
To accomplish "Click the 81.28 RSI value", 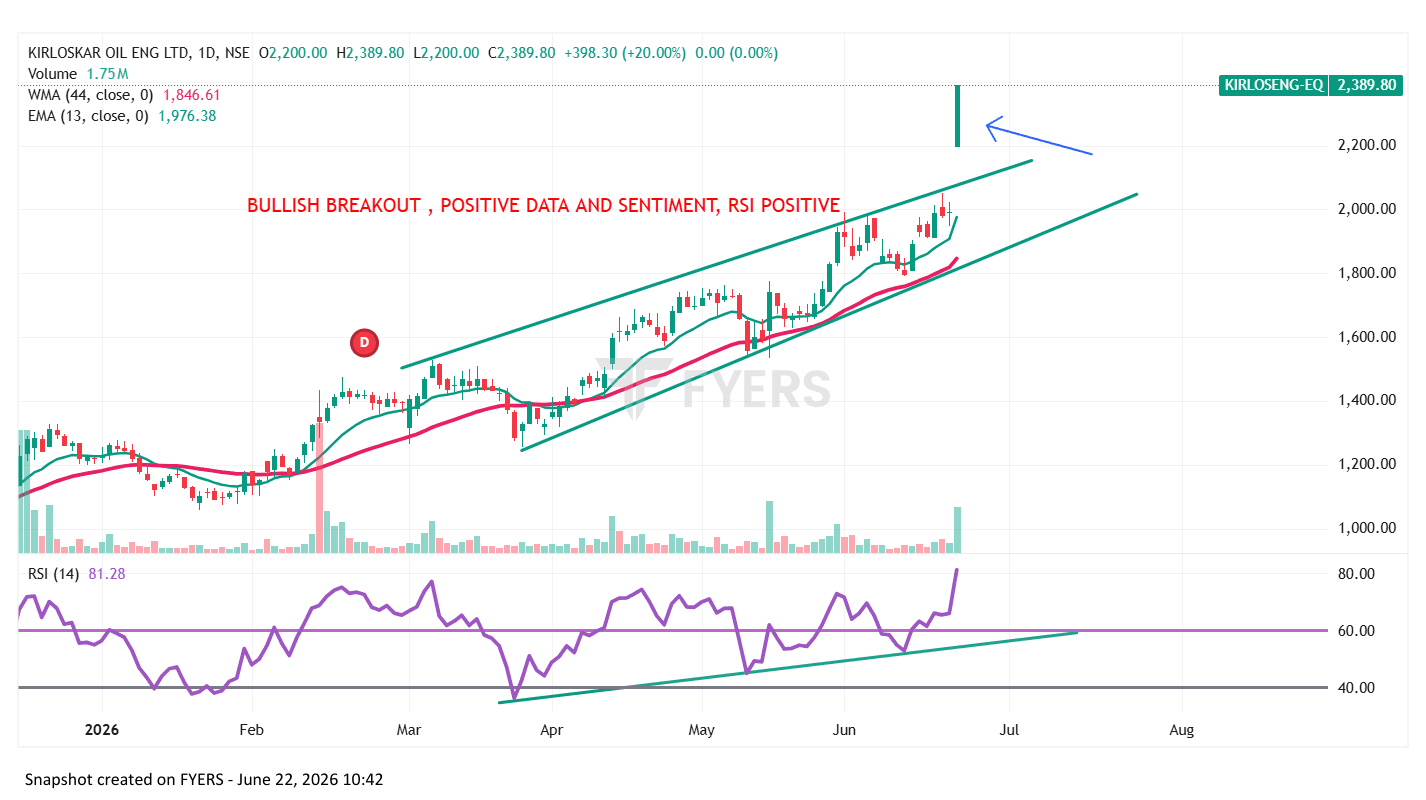I will [106, 574].
